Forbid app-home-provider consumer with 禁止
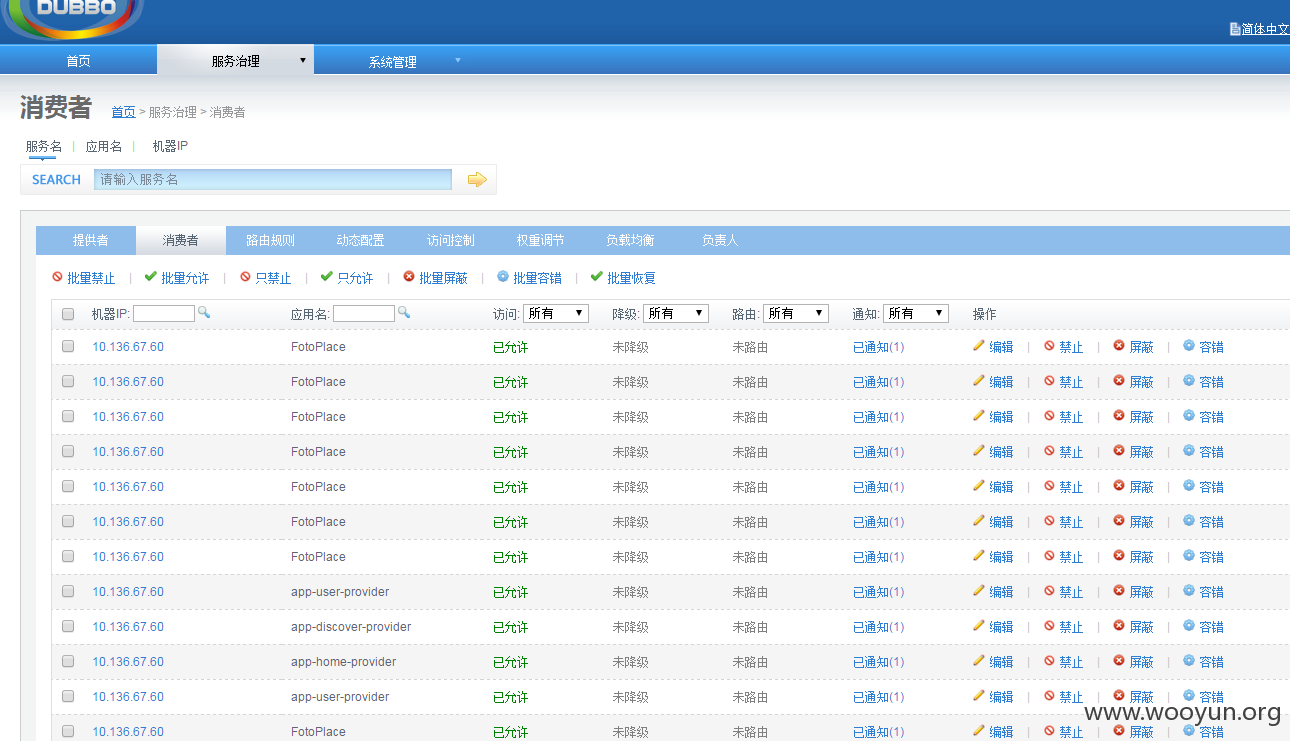The width and height of the screenshot is (1290, 741). coord(1064,662)
